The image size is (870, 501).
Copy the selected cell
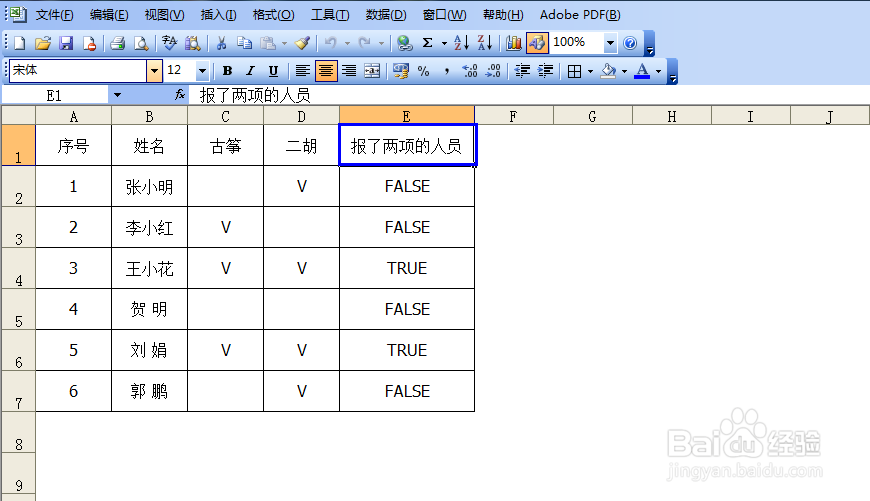[244, 43]
